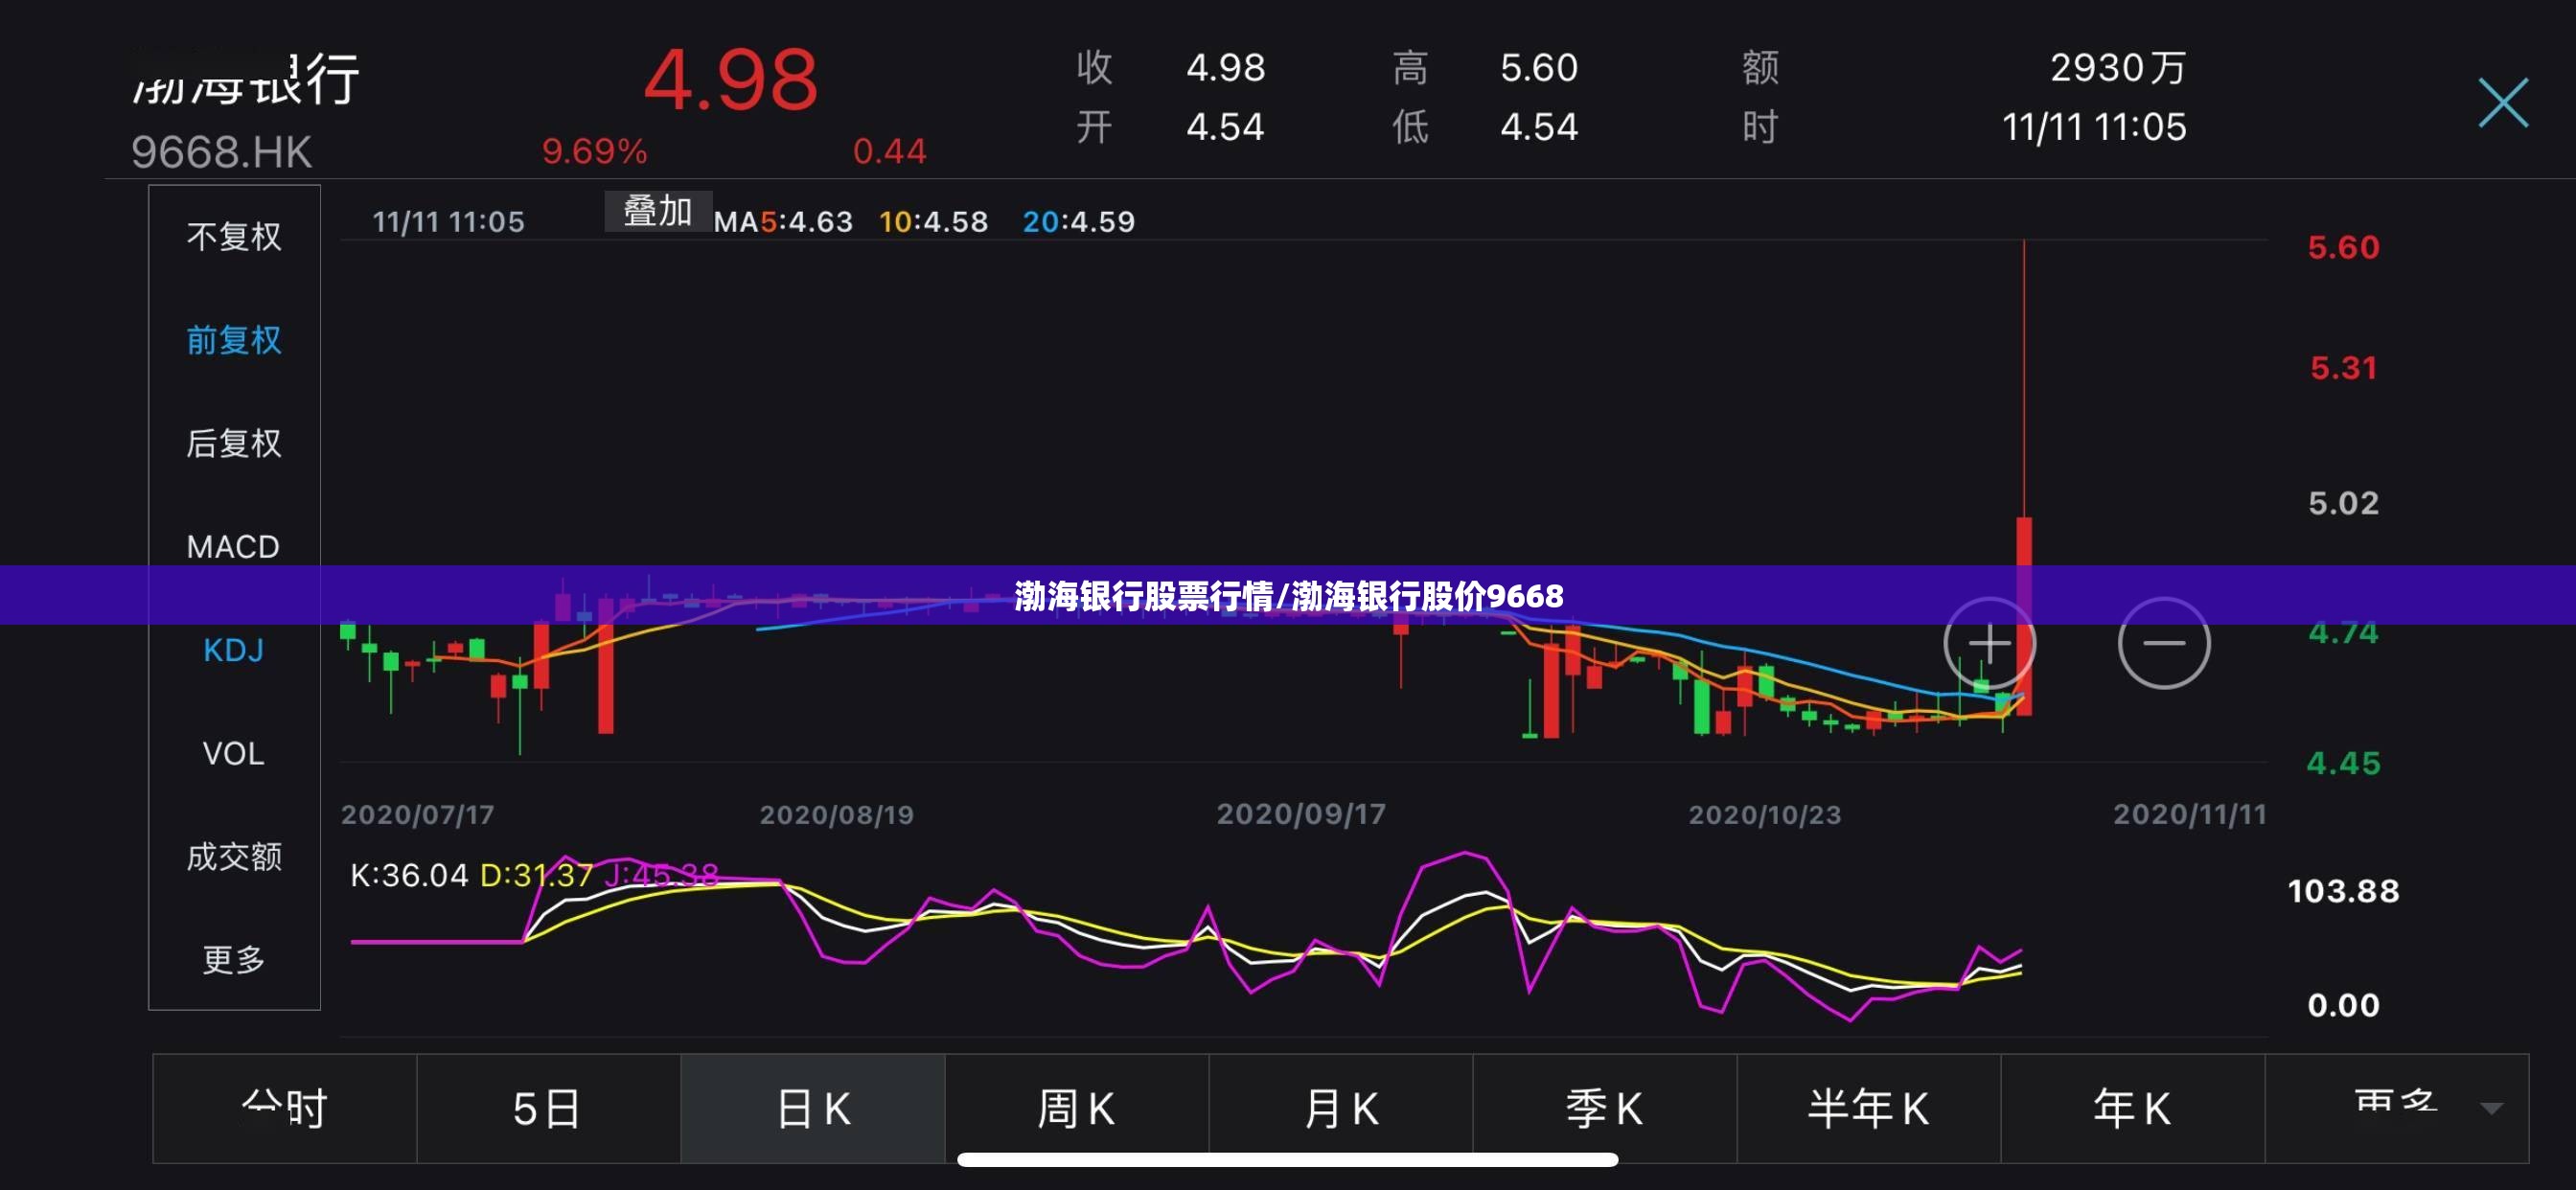Viewport: 2576px width, 1190px height.
Task: Click the 9.69% change percentage
Action: (x=594, y=152)
